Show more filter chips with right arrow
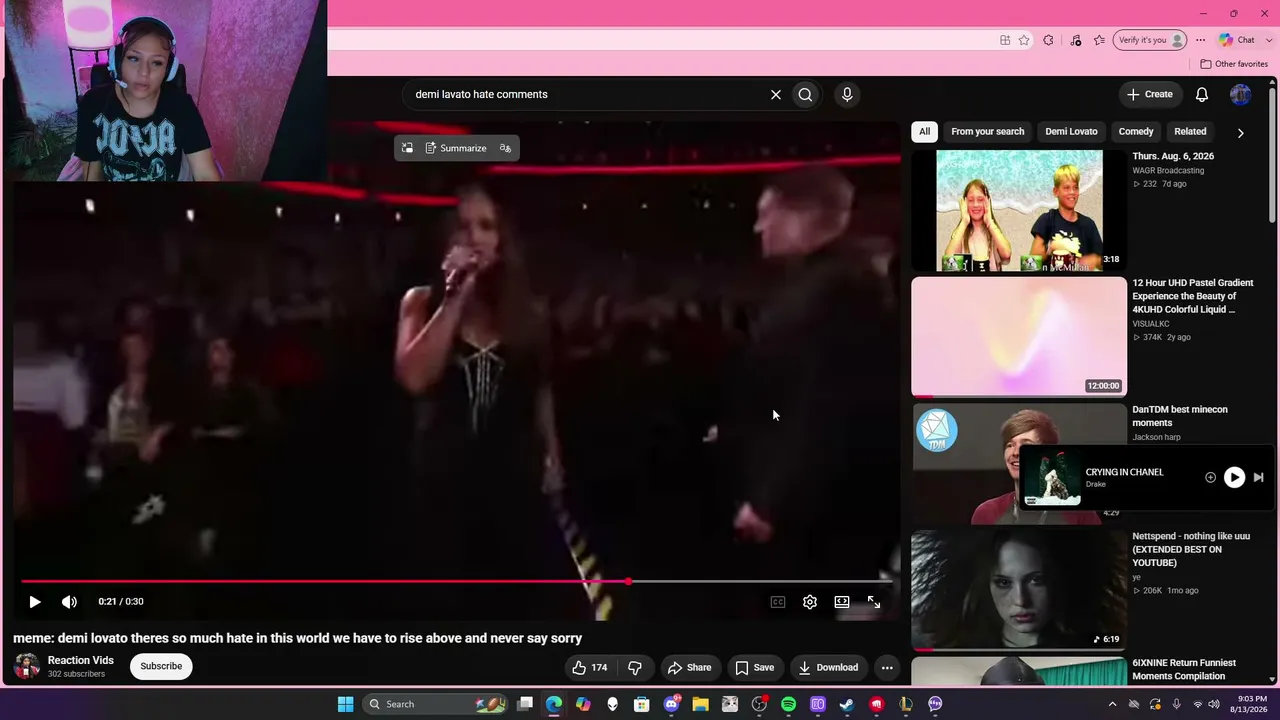 point(1240,132)
